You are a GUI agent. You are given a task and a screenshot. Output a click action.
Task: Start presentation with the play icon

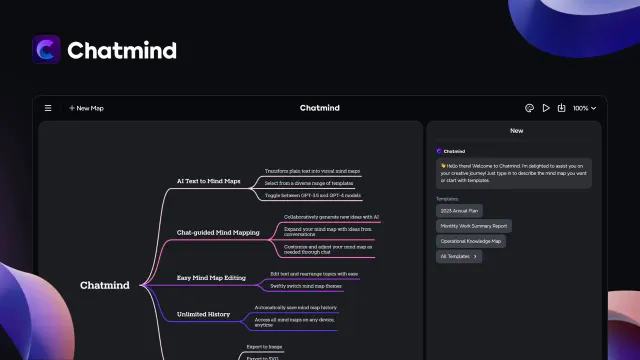pos(546,108)
